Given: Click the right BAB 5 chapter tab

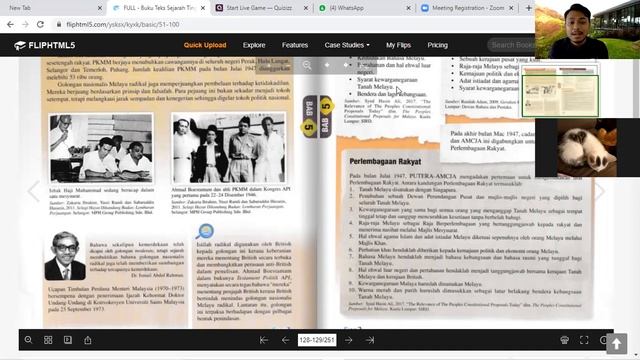Looking at the screenshot, I should point(325,116).
